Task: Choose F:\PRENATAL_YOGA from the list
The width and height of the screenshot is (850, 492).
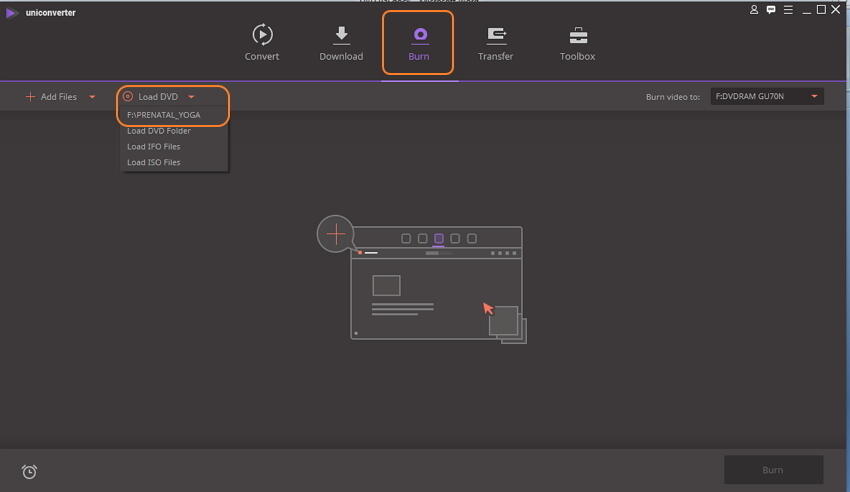Action: 164,115
